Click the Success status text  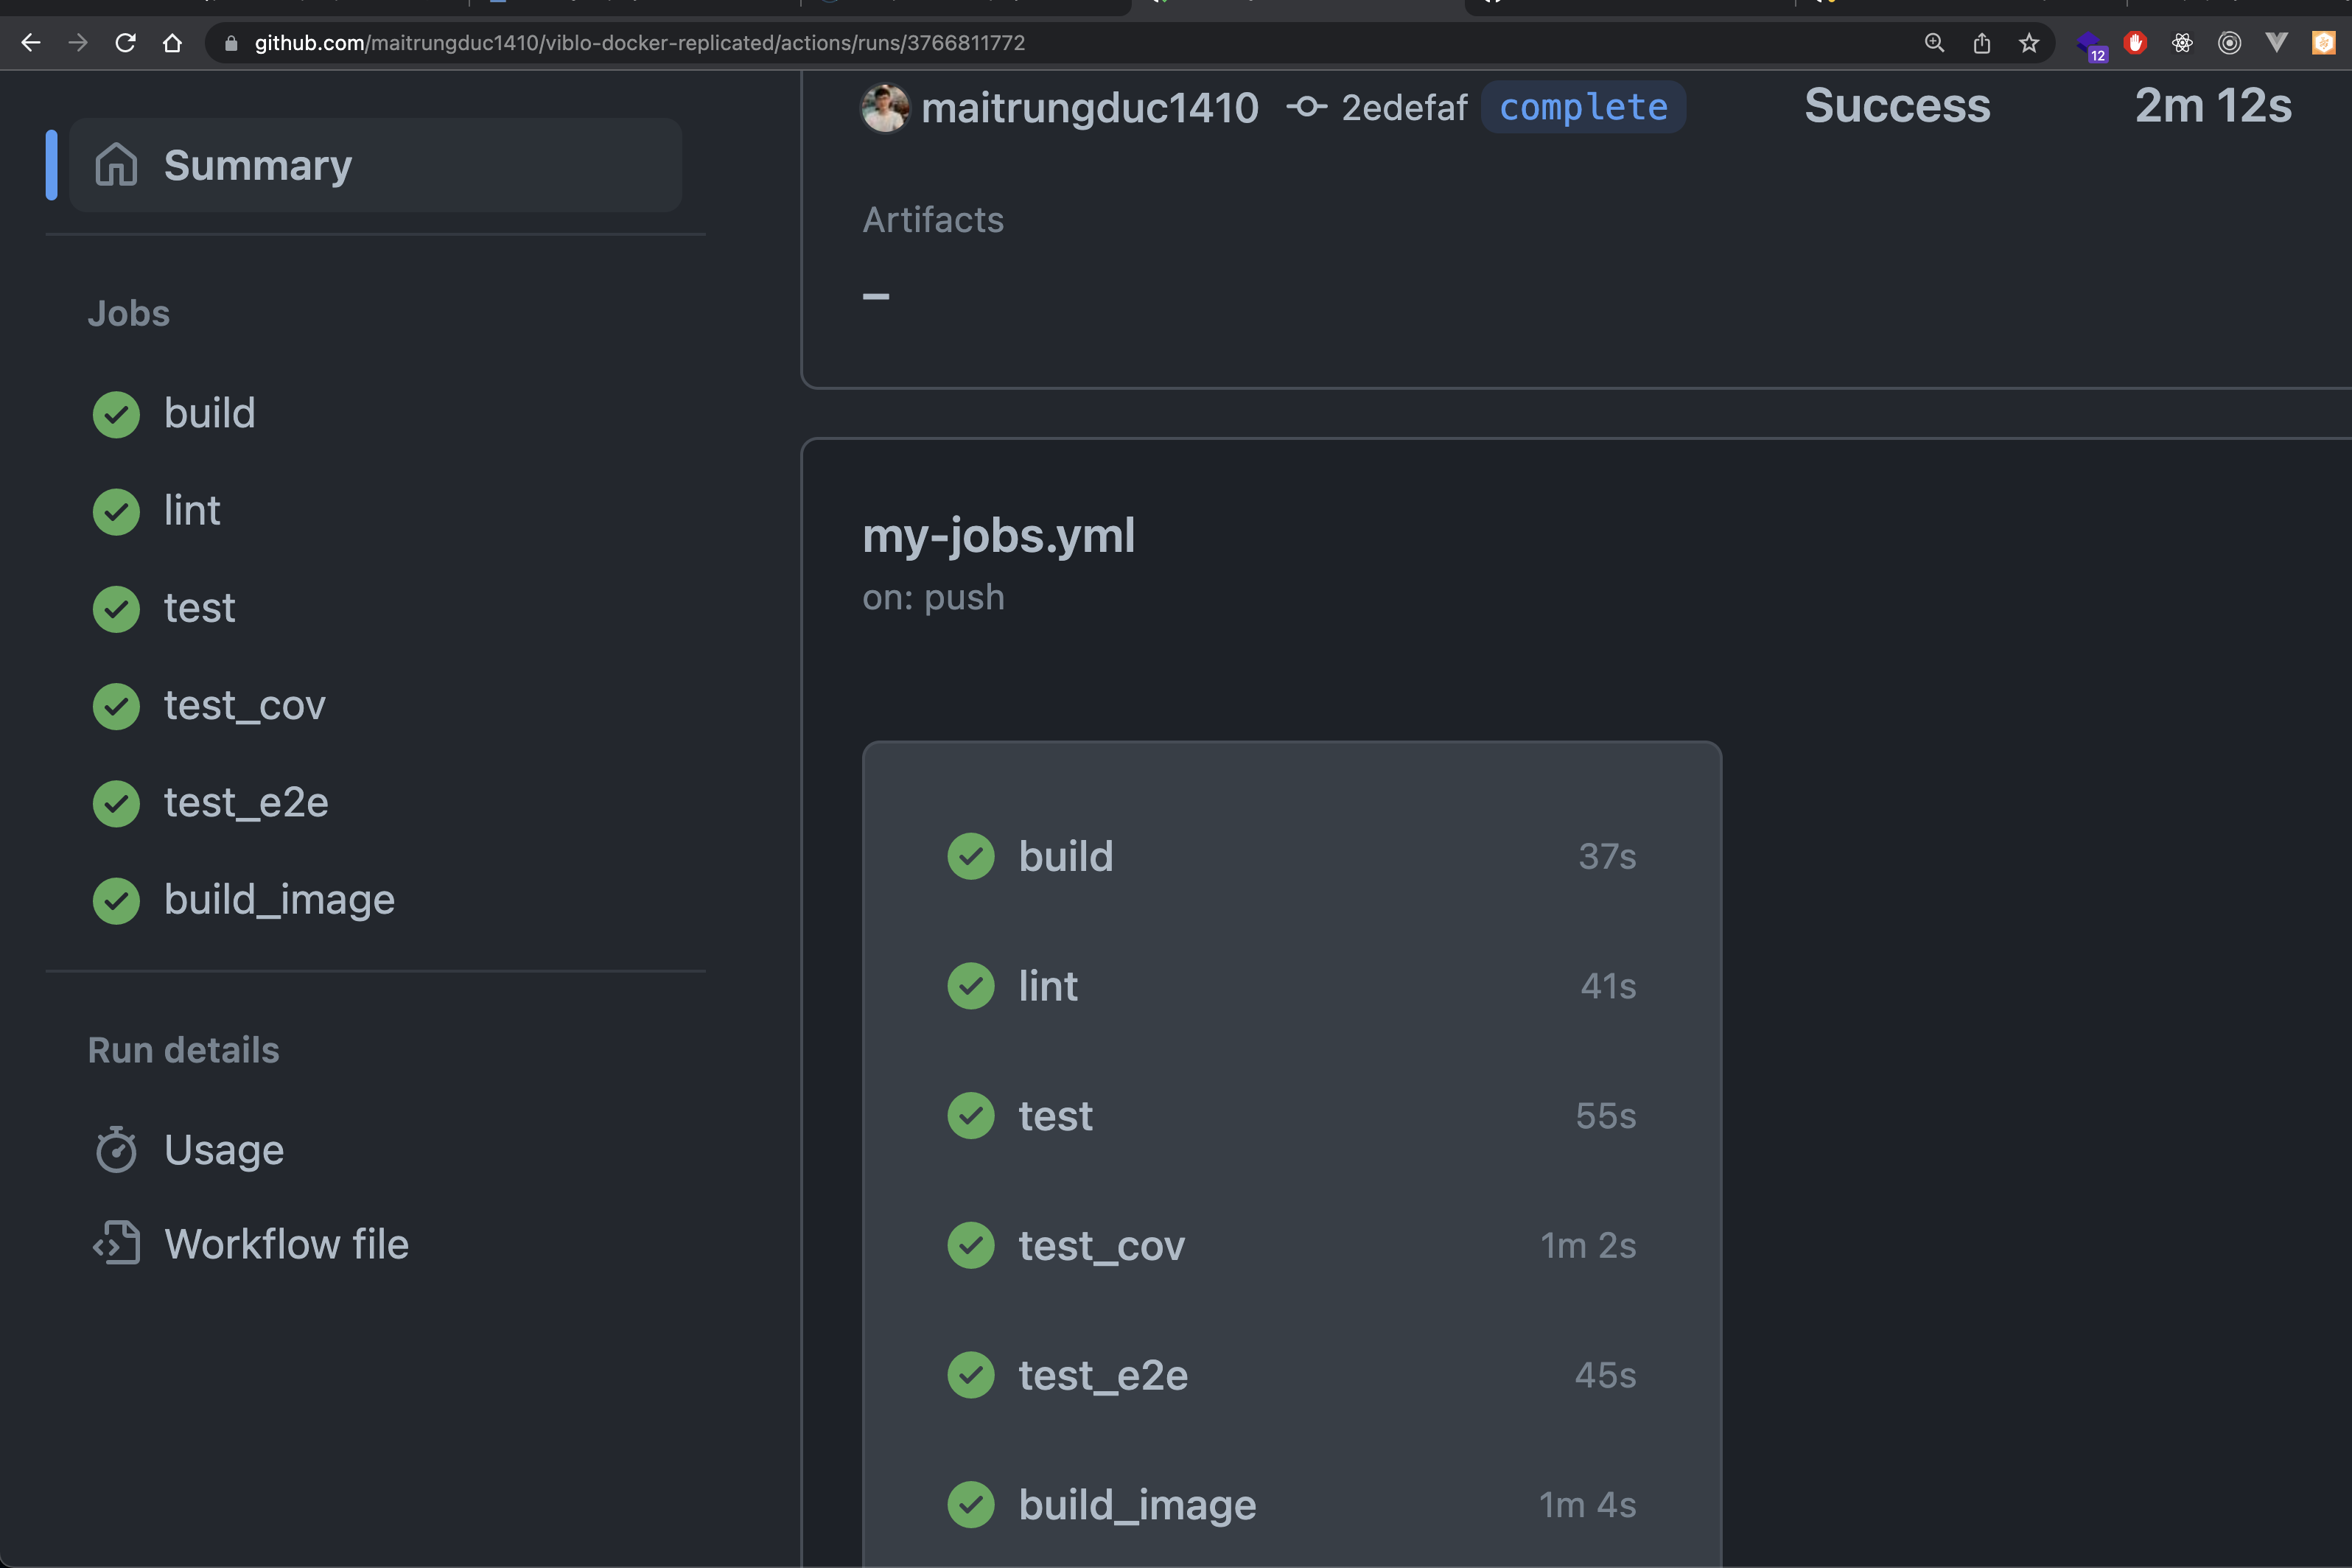pyautogui.click(x=1897, y=106)
